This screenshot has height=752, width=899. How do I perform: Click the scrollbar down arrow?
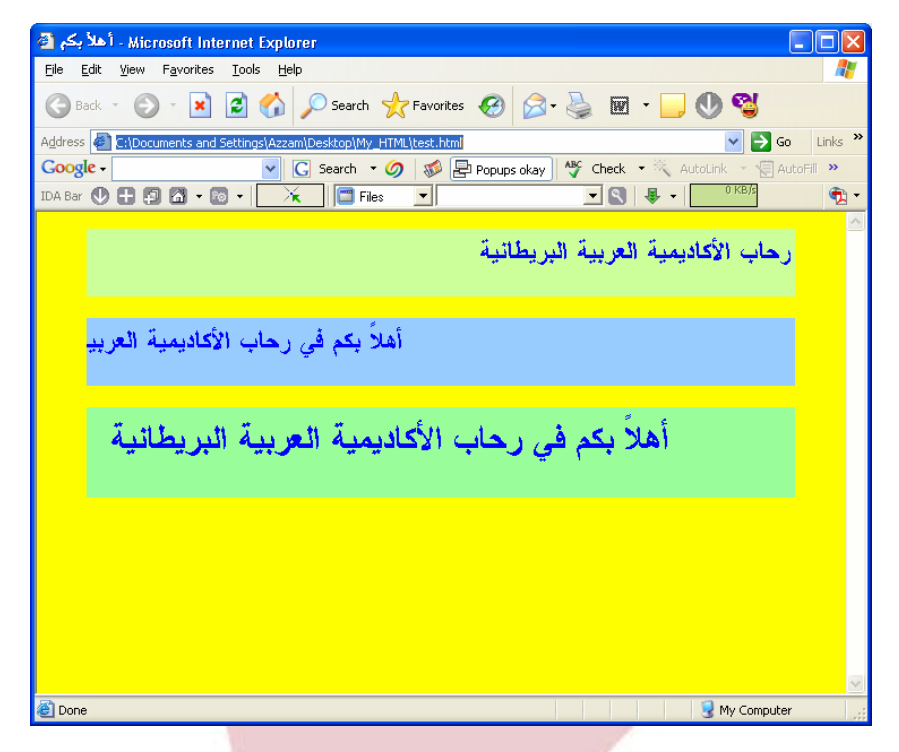[x=855, y=684]
